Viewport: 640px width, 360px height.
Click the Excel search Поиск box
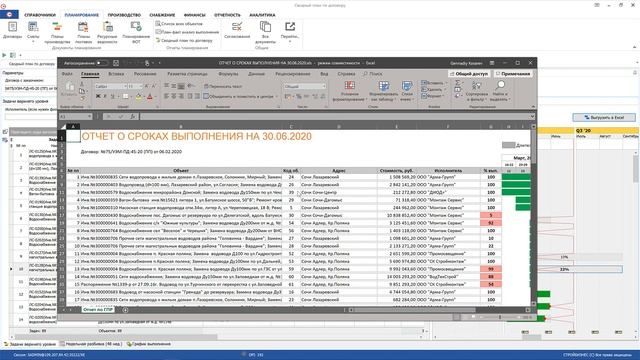pyautogui.click(x=373, y=74)
